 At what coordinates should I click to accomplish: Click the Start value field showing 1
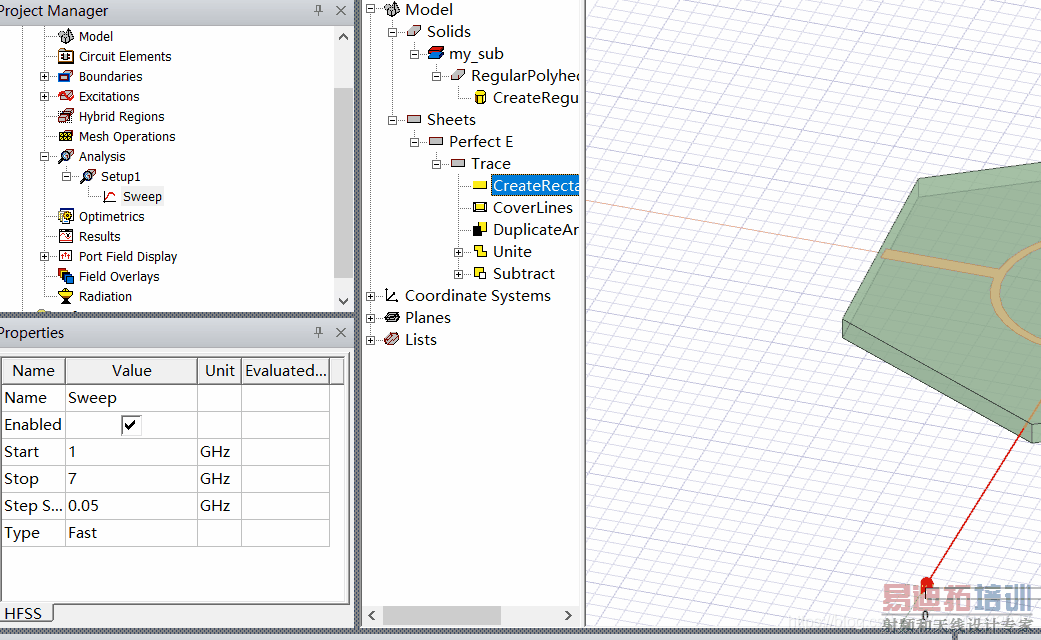(x=131, y=451)
